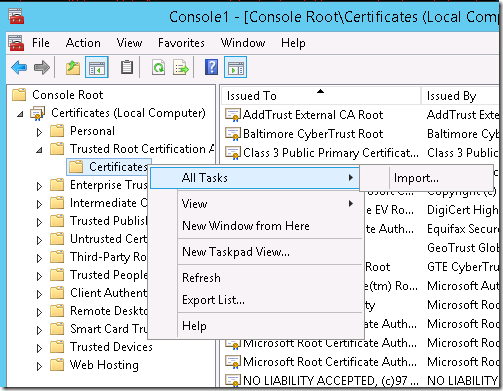This screenshot has width=503, height=391.
Task: Toggle Show/Hide Action Pane toolbar icon
Action: point(235,68)
